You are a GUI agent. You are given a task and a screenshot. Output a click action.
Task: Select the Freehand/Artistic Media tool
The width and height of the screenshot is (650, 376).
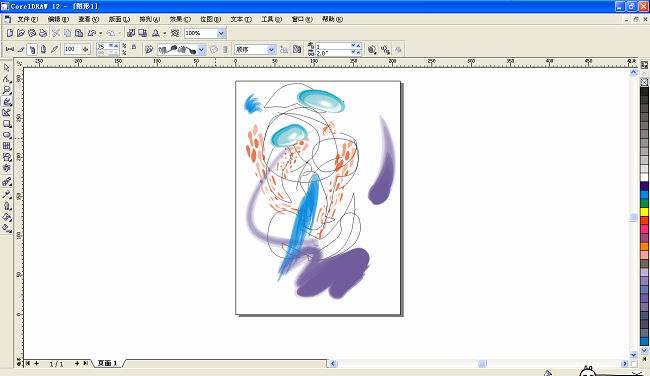coord(7,101)
